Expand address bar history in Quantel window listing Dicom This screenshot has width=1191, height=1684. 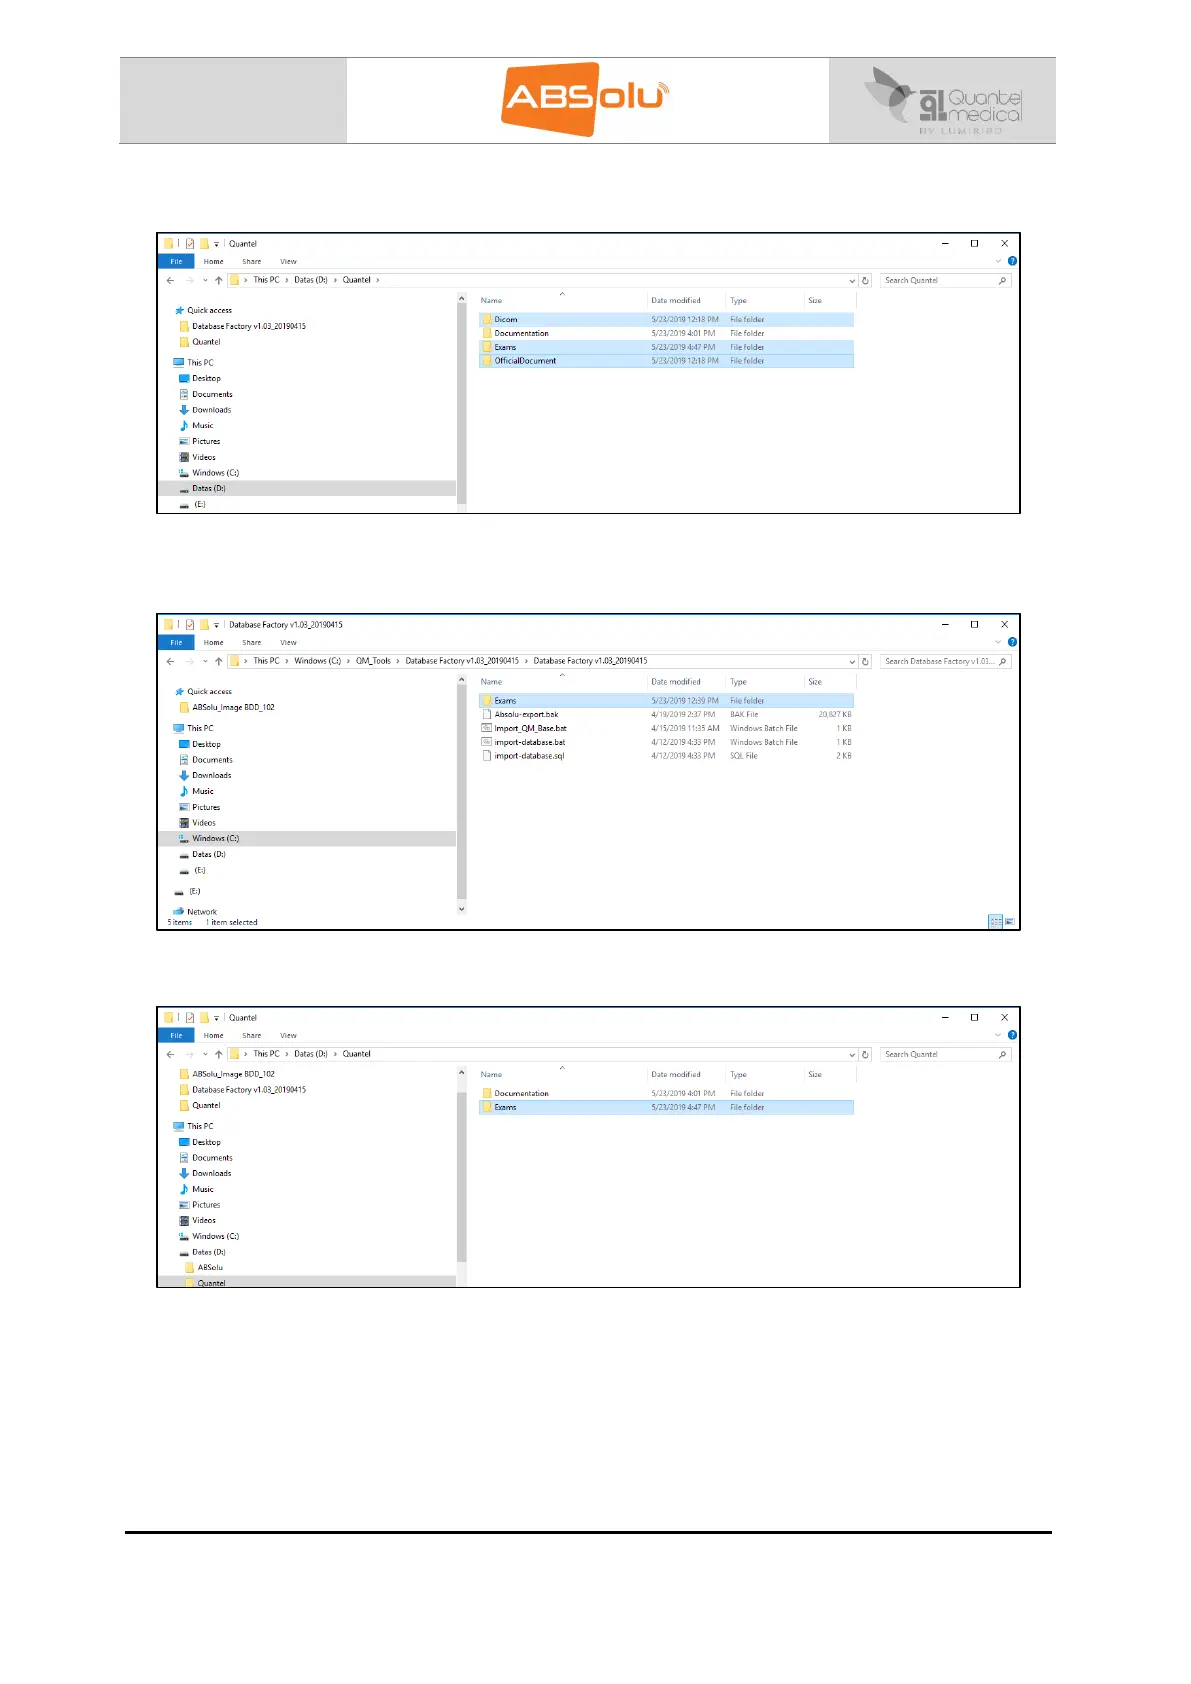click(852, 280)
